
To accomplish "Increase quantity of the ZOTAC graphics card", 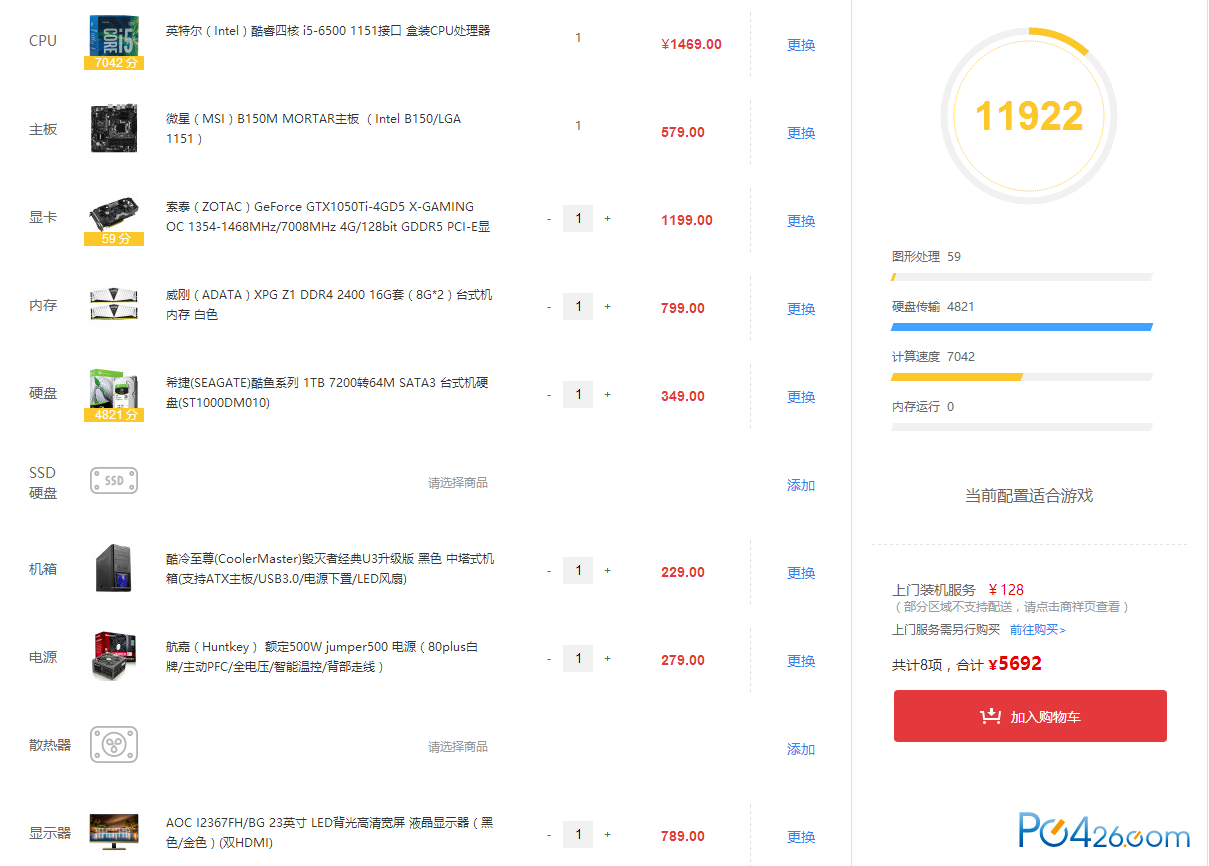I will [607, 219].
